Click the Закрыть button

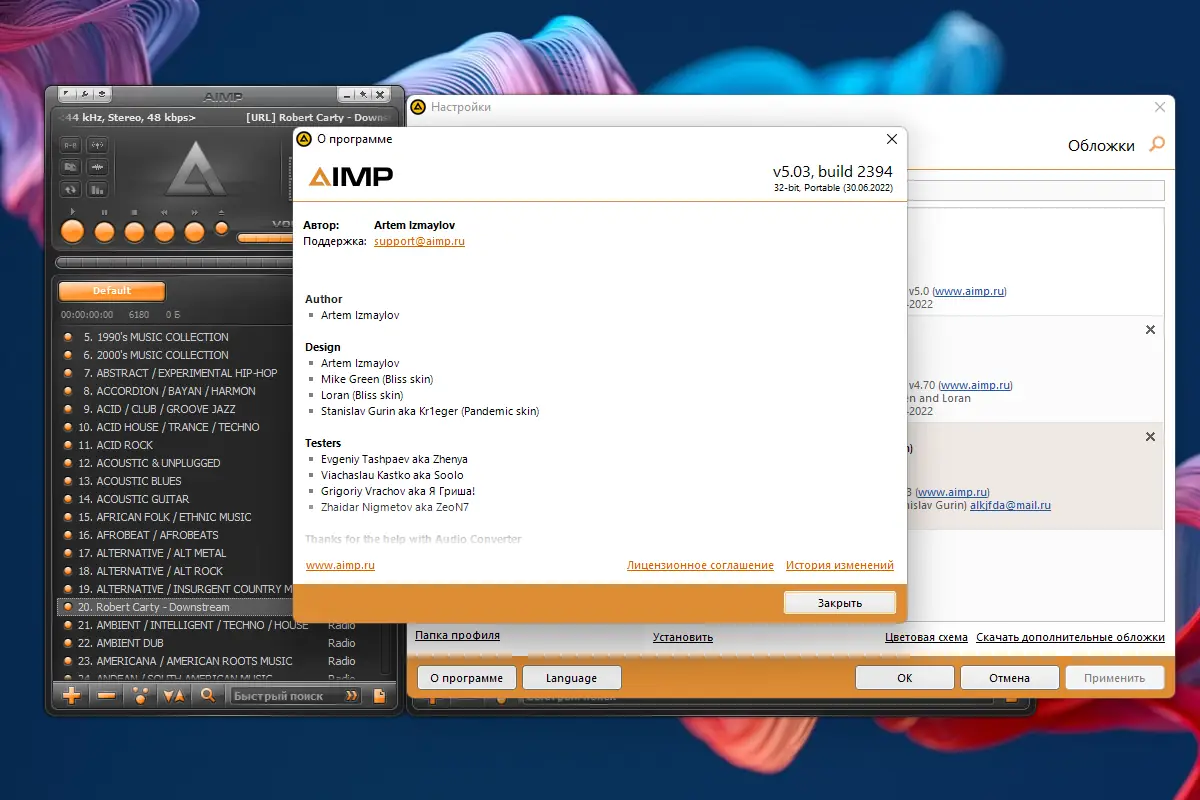click(x=839, y=603)
